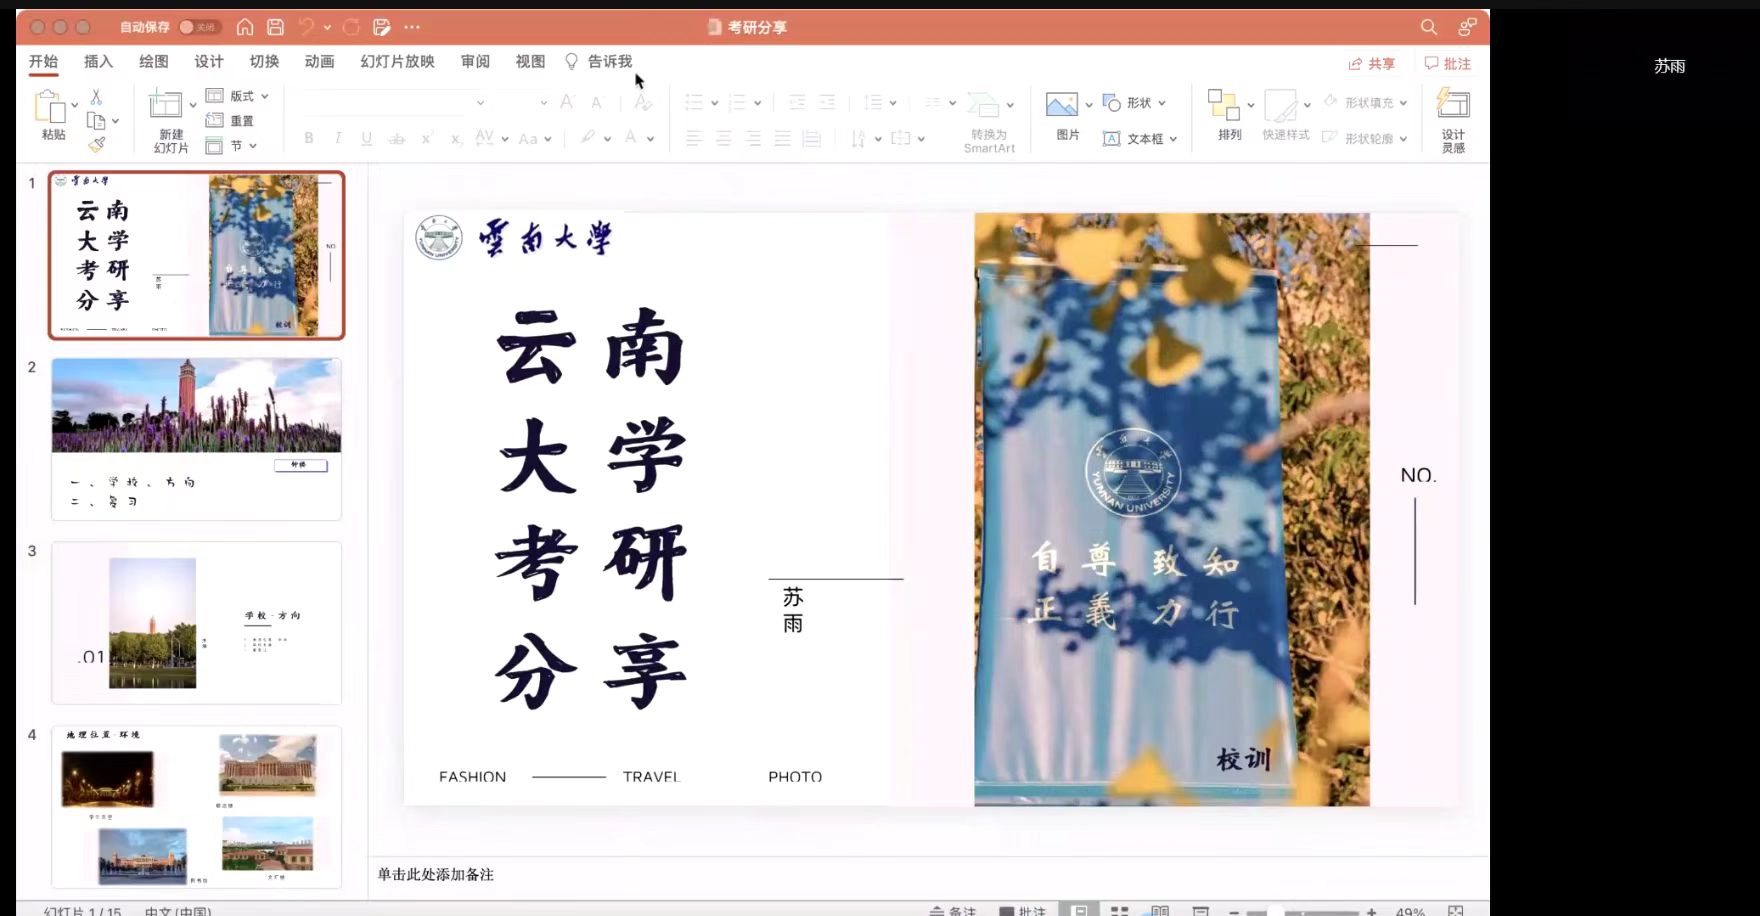Click the Clear Formatting icon
1760x916 pixels.
click(x=643, y=102)
